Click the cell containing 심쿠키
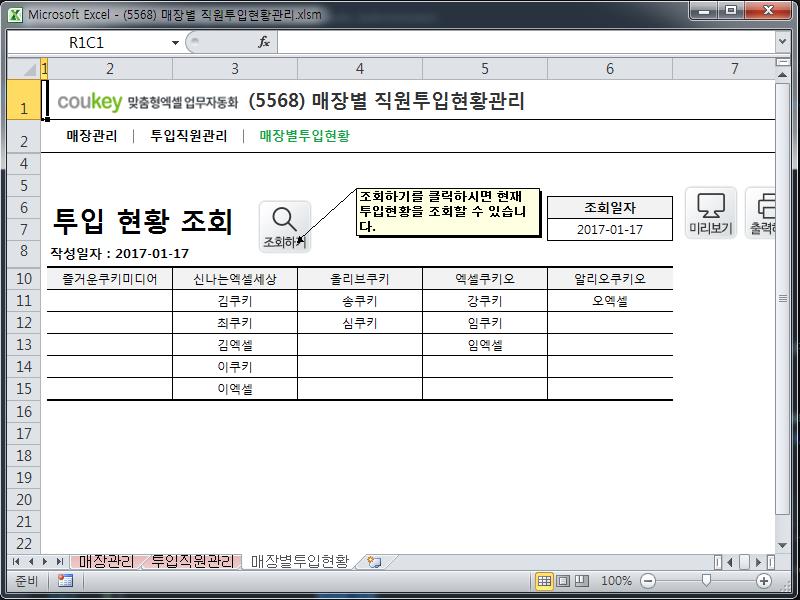Screen dimensions: 800x600 [x=360, y=323]
